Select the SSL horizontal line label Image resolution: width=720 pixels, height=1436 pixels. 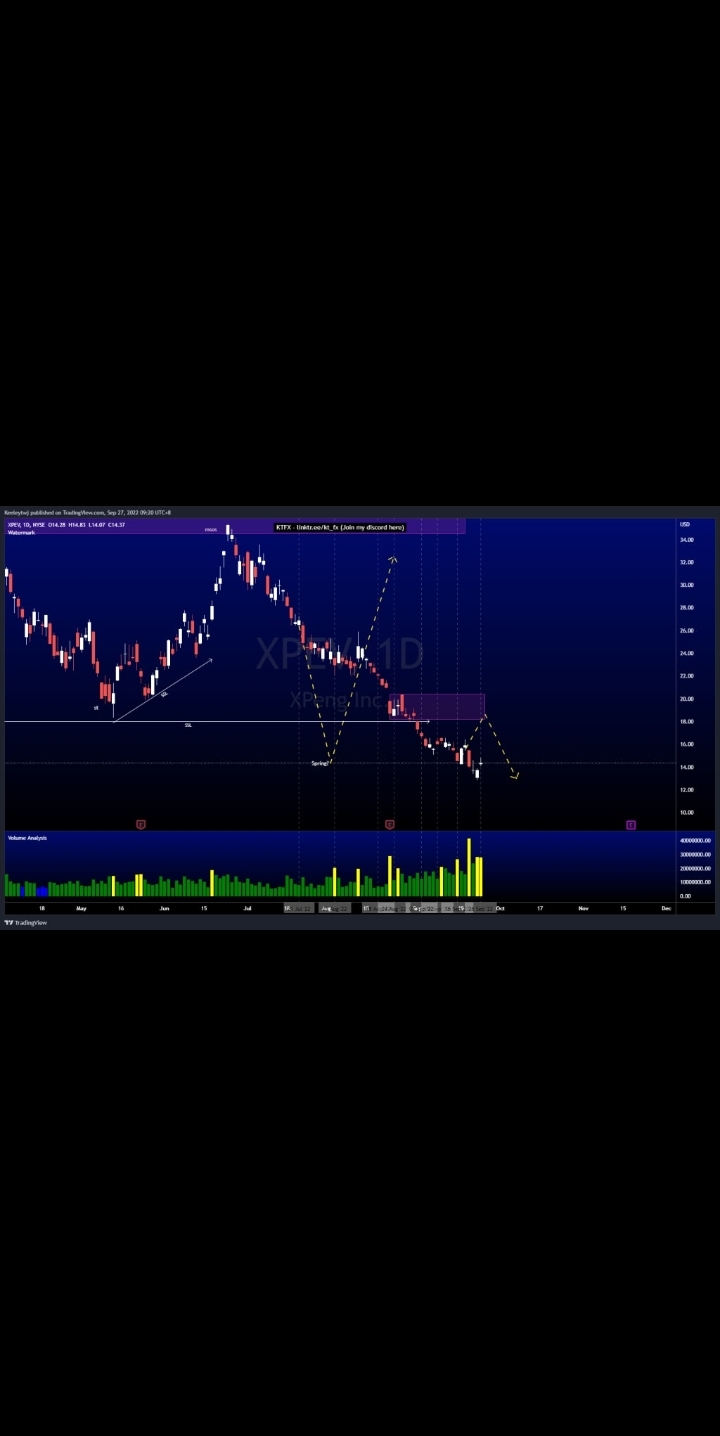point(188,725)
